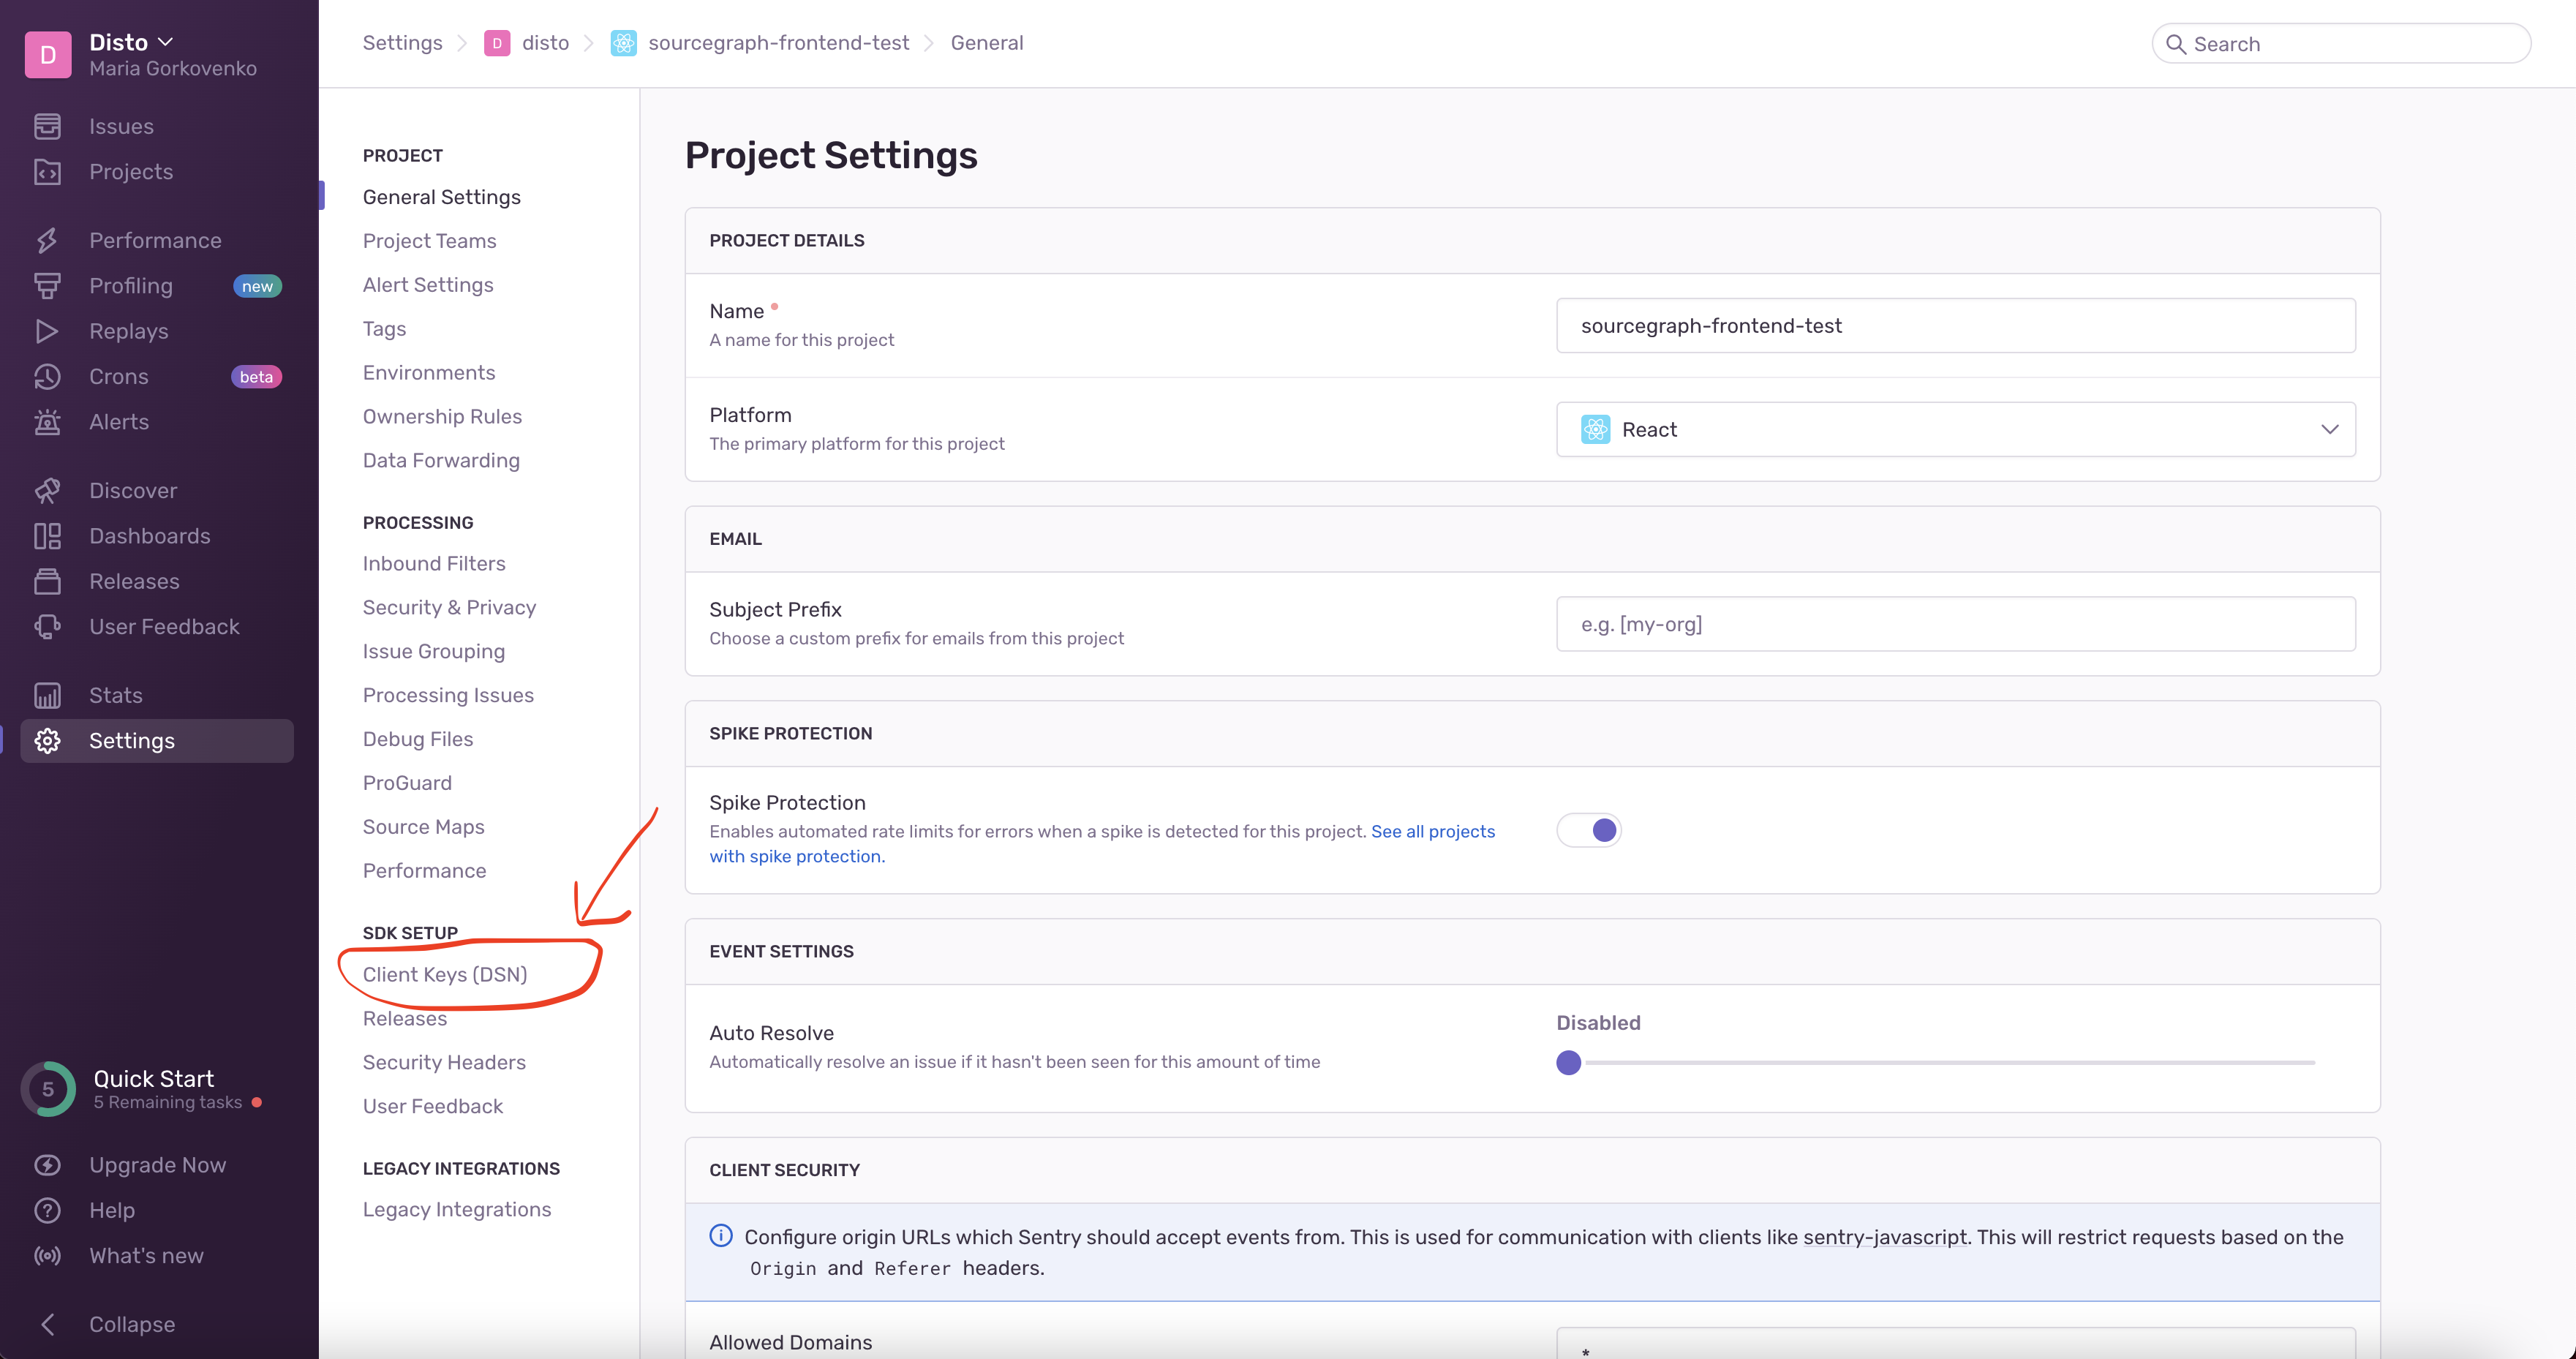The height and width of the screenshot is (1359, 2576).
Task: Toggle the Spike Protection switch
Action: click(x=1589, y=830)
